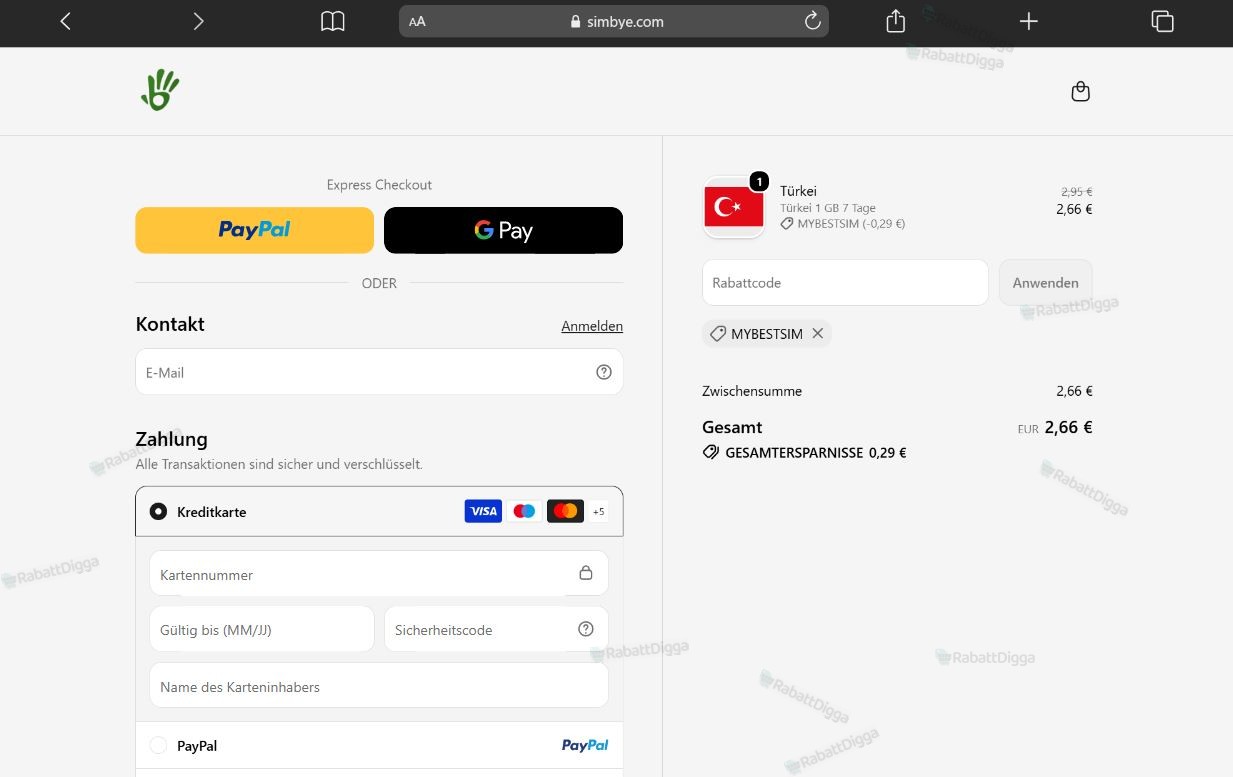Click the green hand Simbye logo

pyautogui.click(x=160, y=90)
